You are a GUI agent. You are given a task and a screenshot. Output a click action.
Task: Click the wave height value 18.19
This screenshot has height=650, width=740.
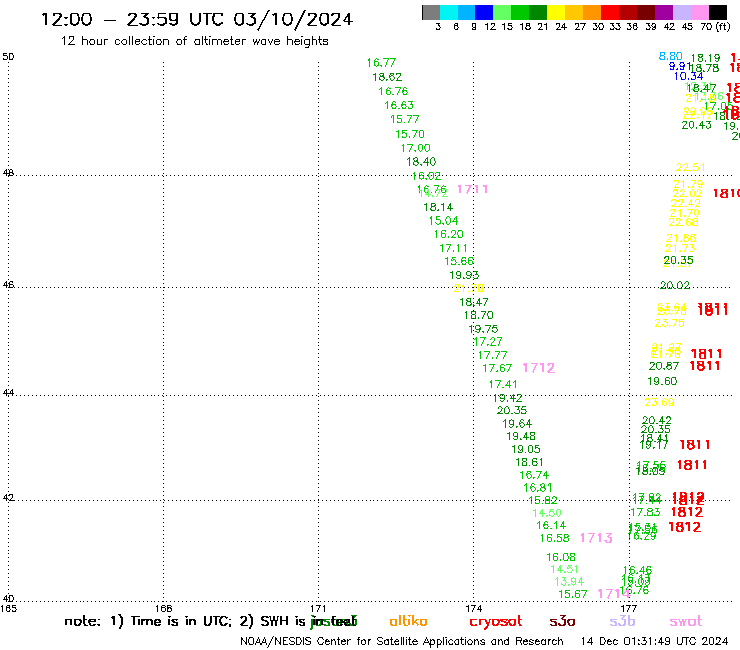tap(706, 58)
